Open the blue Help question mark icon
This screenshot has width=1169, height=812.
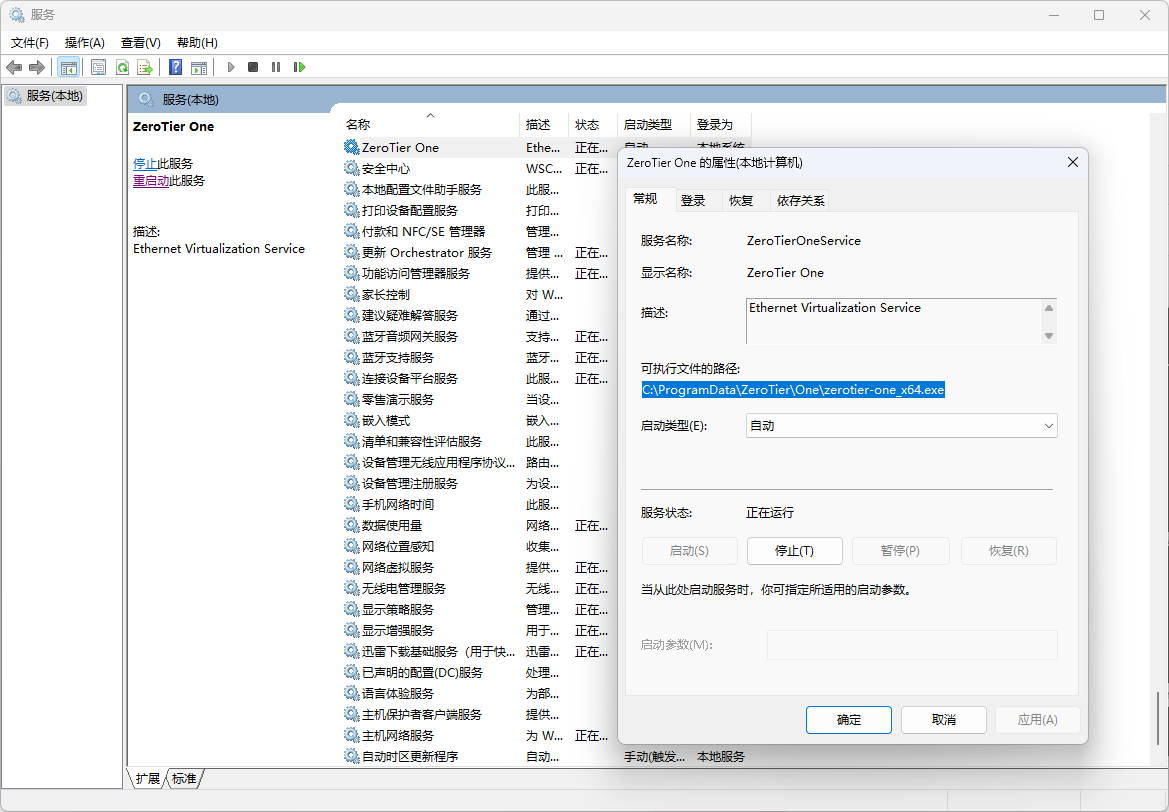(176, 67)
